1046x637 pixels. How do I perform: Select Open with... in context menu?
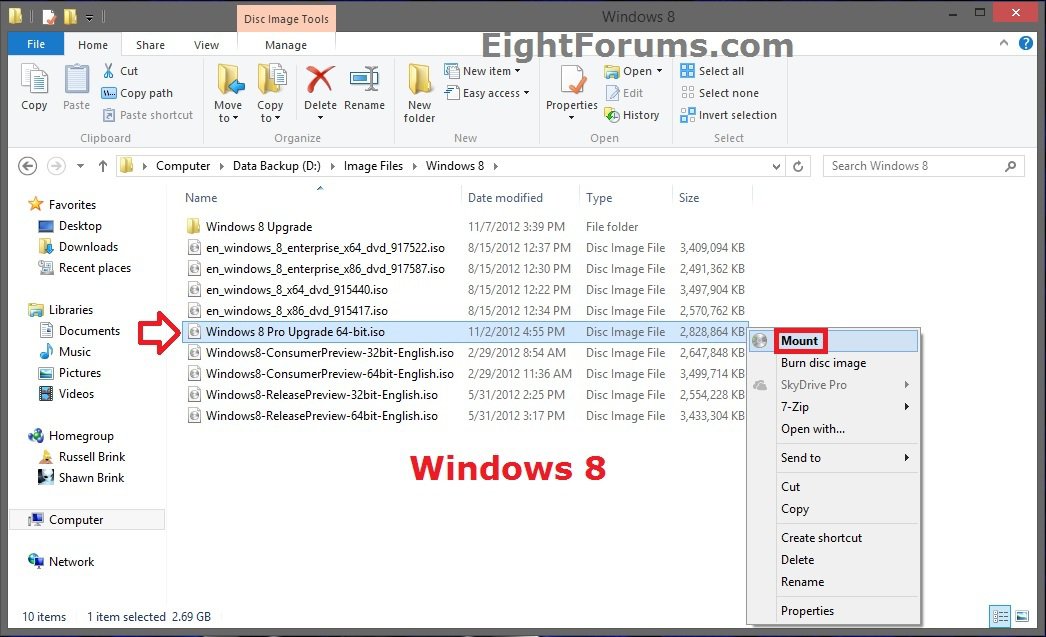(x=833, y=429)
